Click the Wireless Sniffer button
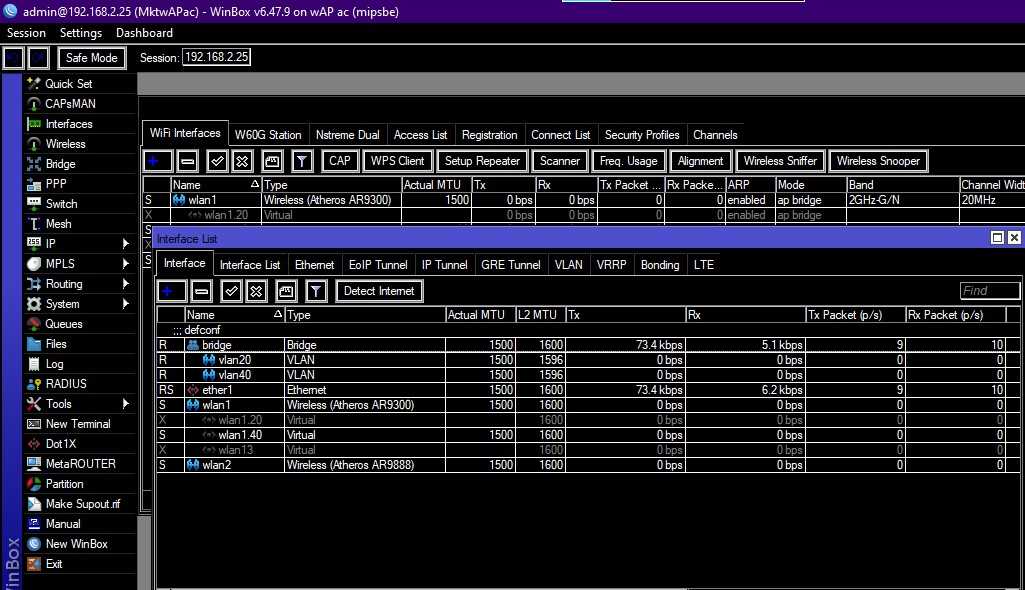Image resolution: width=1025 pixels, height=590 pixels. tap(780, 161)
